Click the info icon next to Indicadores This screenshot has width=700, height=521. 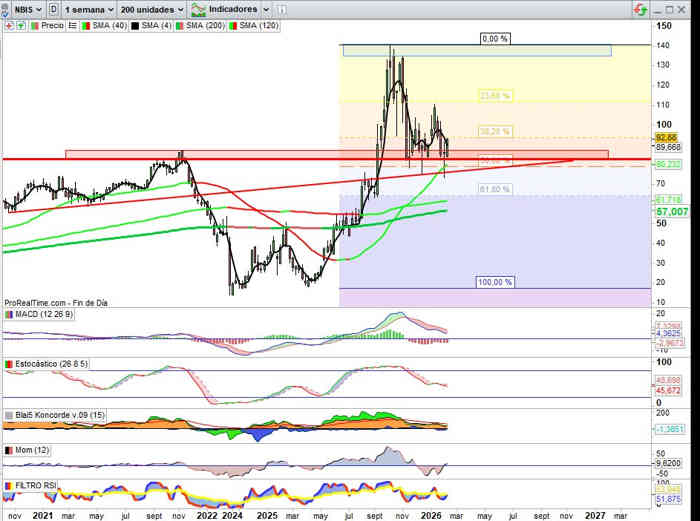point(283,8)
